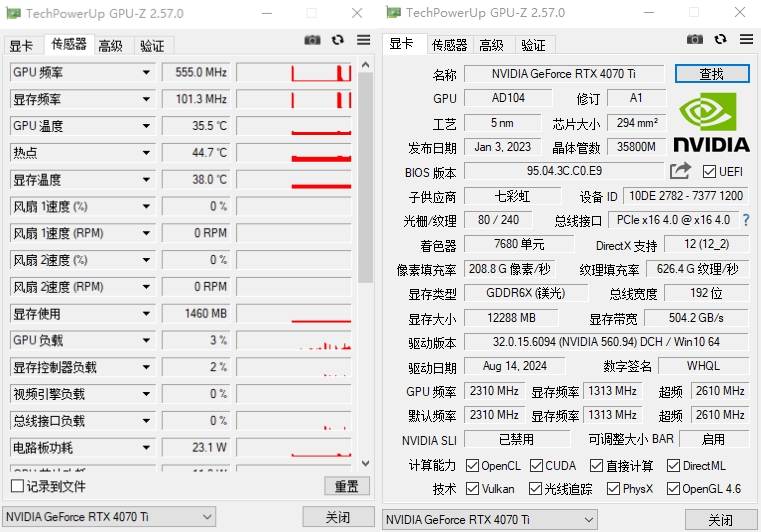Click the sensor list scrollbar thumb
This screenshot has width=761, height=532.
365,178
